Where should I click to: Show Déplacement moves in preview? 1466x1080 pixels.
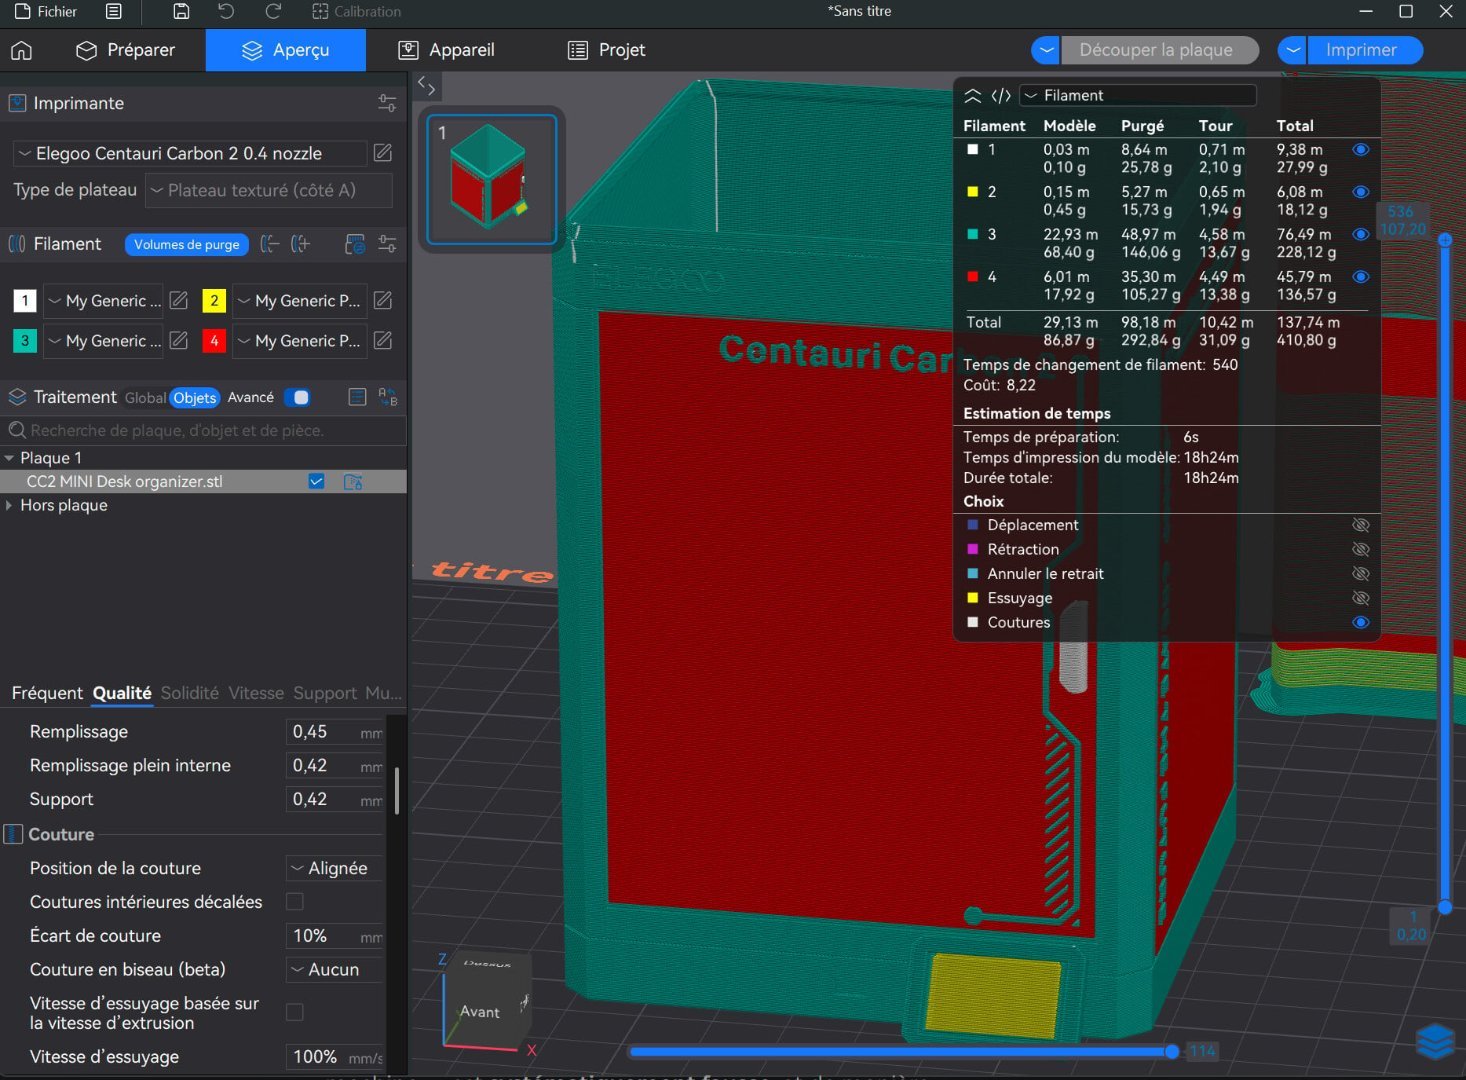(x=1360, y=525)
